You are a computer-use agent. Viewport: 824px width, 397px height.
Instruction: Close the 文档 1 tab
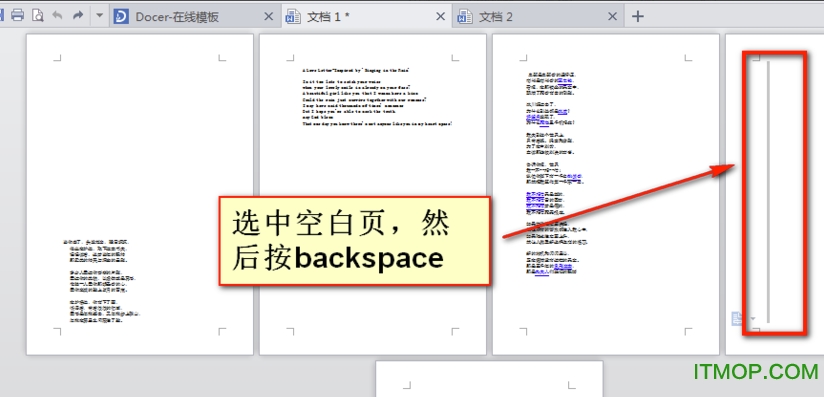[440, 16]
